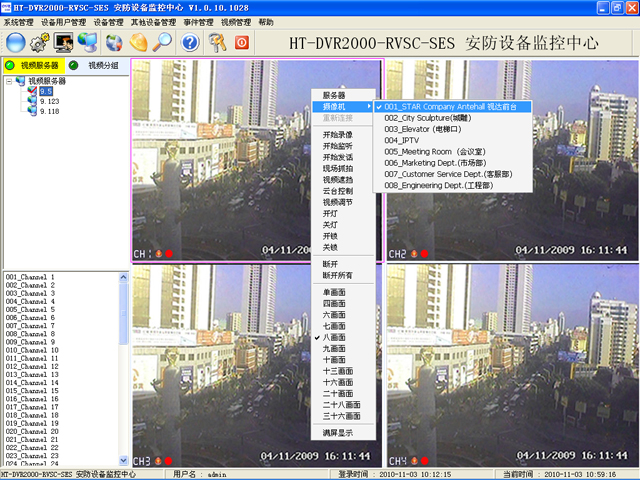Viewport: 640px width, 480px height.
Task: Click the blue sphere toolbar icon
Action: point(16,42)
